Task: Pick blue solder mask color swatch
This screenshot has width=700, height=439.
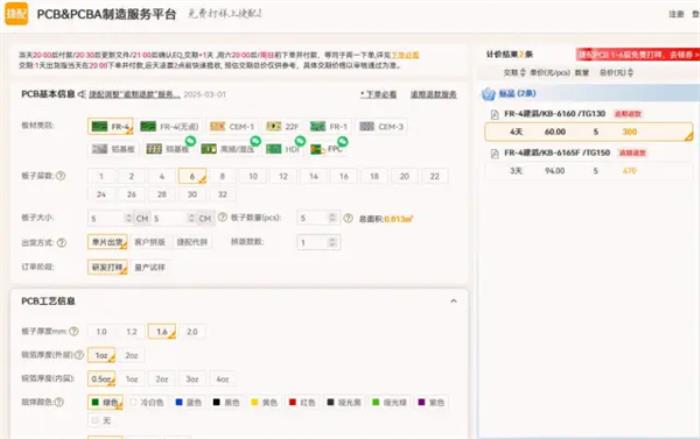Action: [x=179, y=402]
